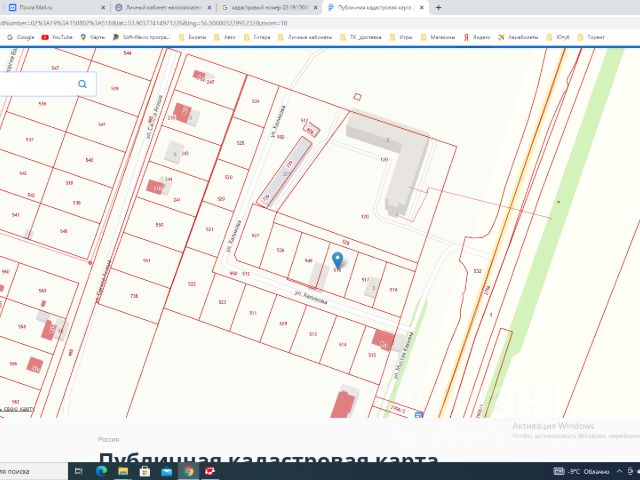Click parcel 516 on the map

(393, 290)
